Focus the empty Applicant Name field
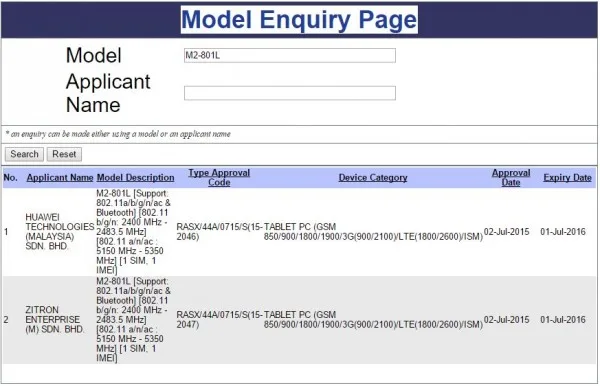The width and height of the screenshot is (600, 386). coord(290,93)
